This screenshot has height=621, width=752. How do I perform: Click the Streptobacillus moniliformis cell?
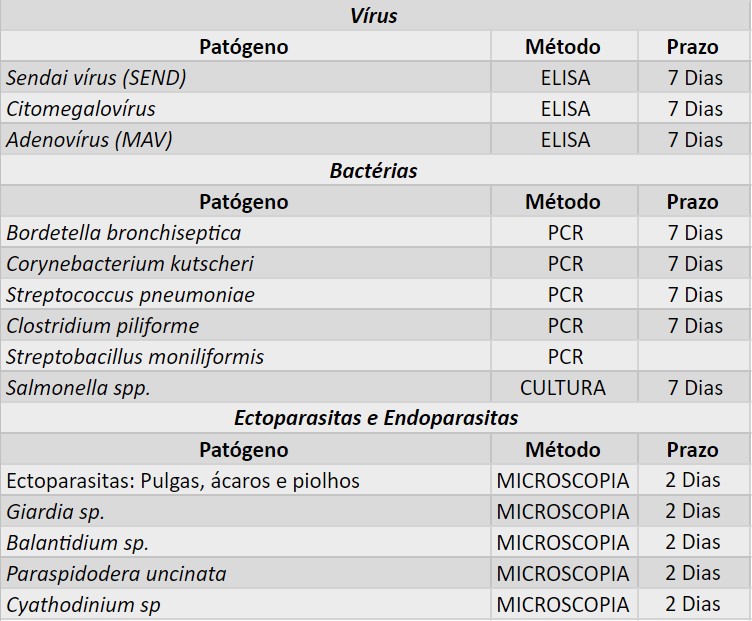(x=135, y=357)
